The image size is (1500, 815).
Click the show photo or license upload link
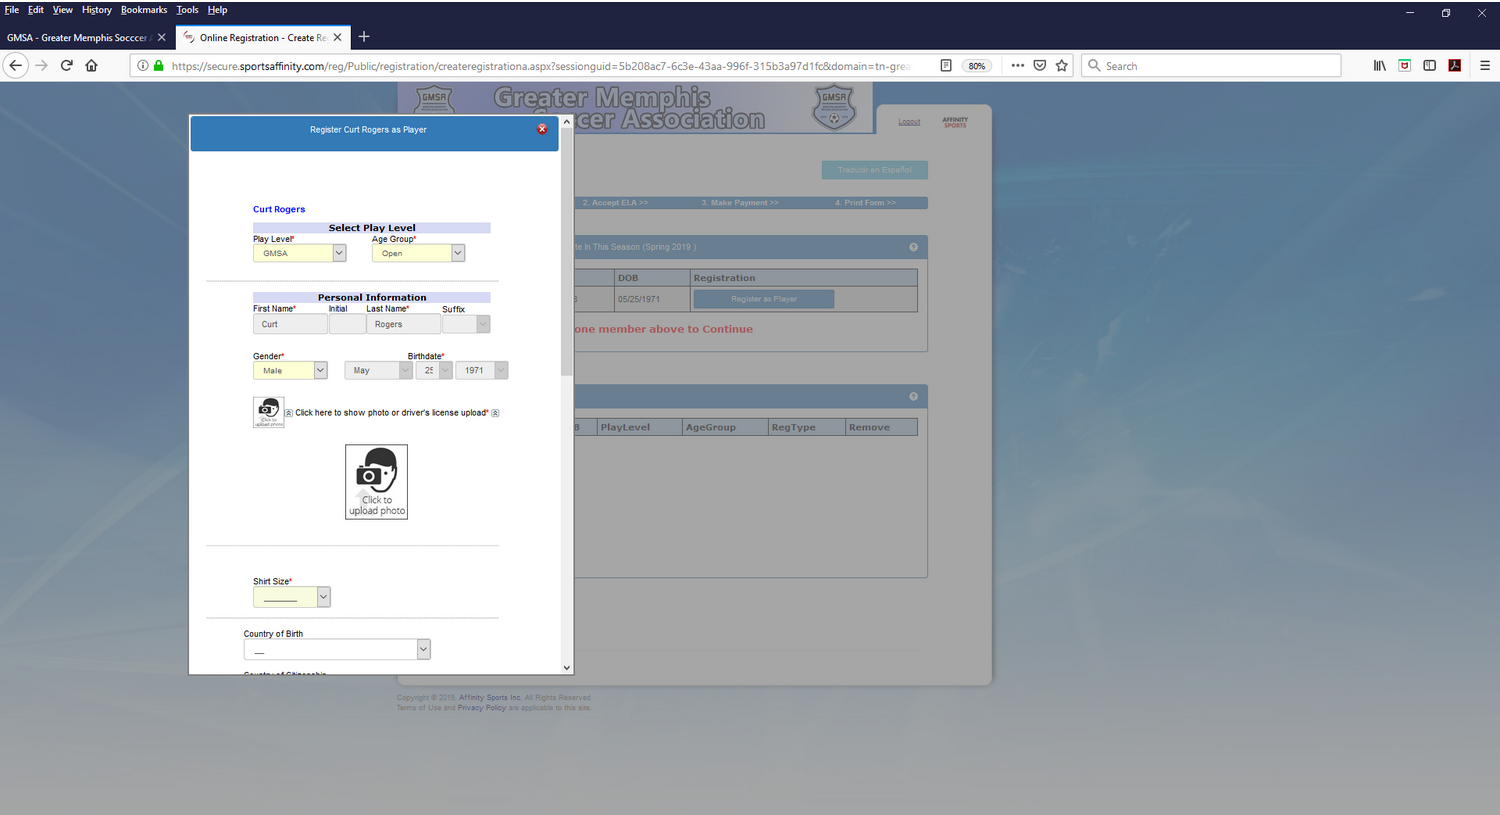pyautogui.click(x=391, y=413)
